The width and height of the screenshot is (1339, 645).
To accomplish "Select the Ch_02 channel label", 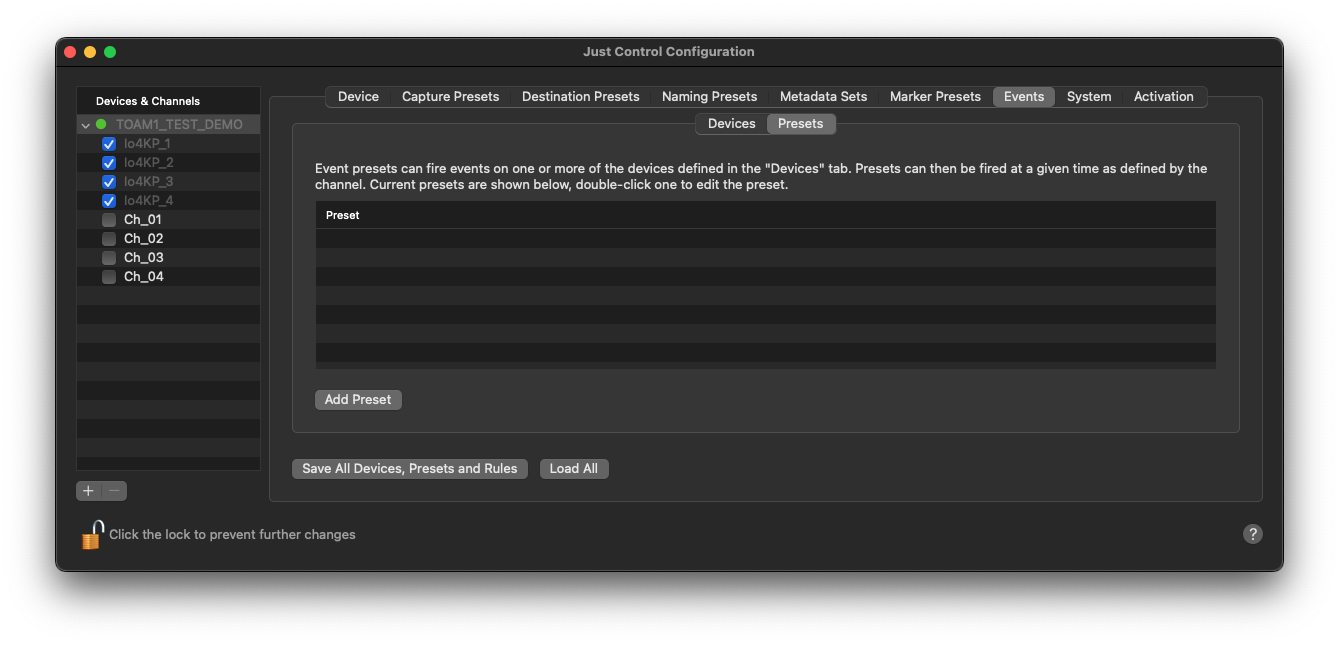I will [143, 239].
